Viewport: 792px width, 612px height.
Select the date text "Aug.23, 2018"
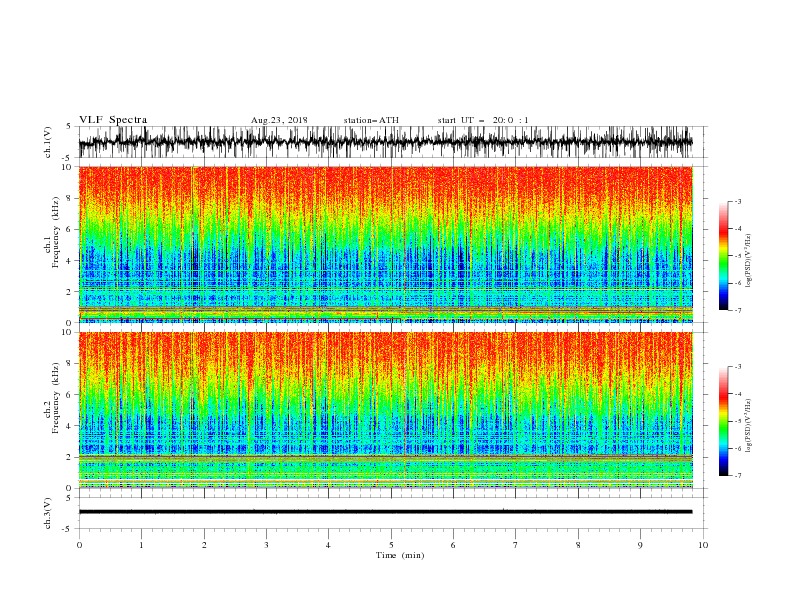(x=279, y=120)
